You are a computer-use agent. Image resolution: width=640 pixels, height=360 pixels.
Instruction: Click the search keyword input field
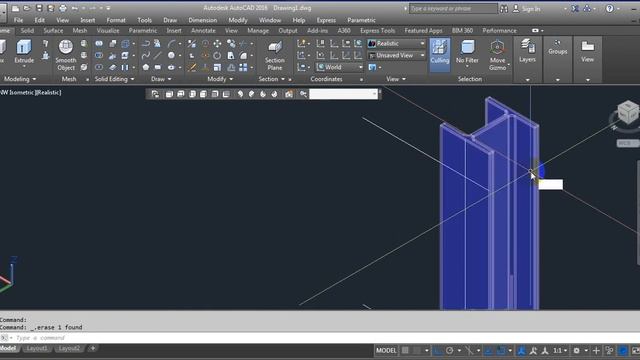[453, 9]
